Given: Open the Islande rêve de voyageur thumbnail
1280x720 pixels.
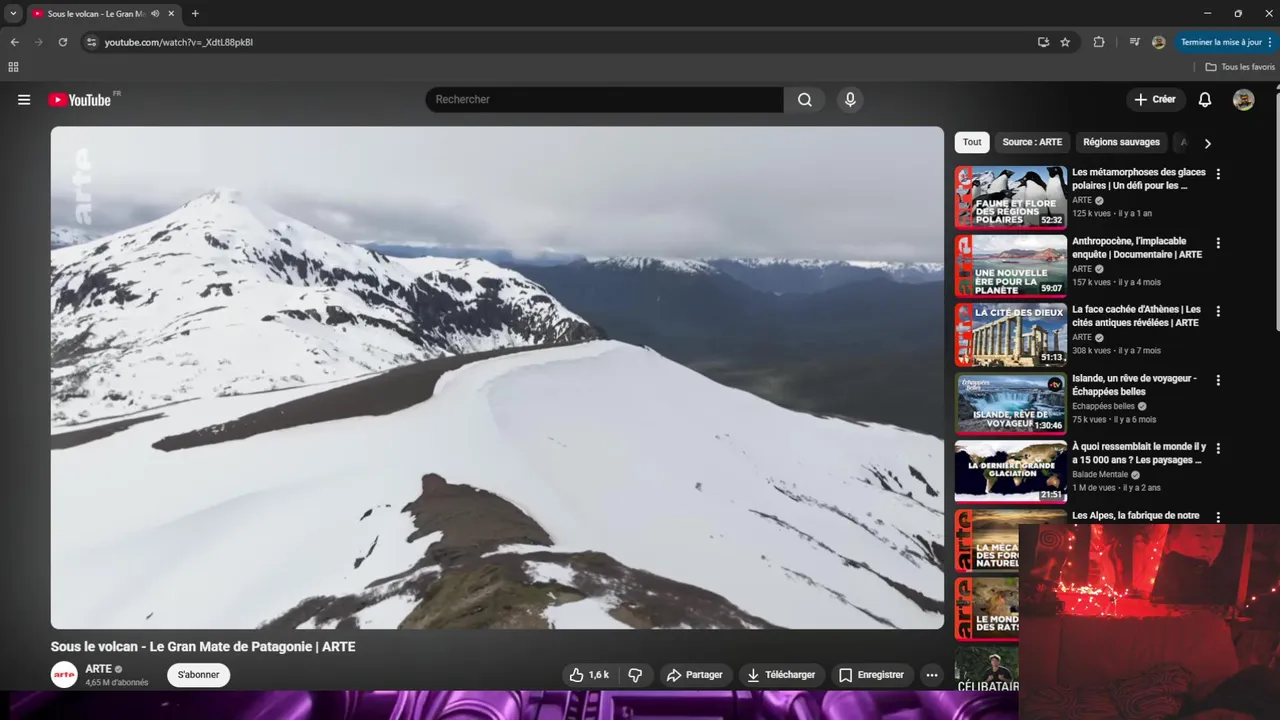Looking at the screenshot, I should [1011, 403].
